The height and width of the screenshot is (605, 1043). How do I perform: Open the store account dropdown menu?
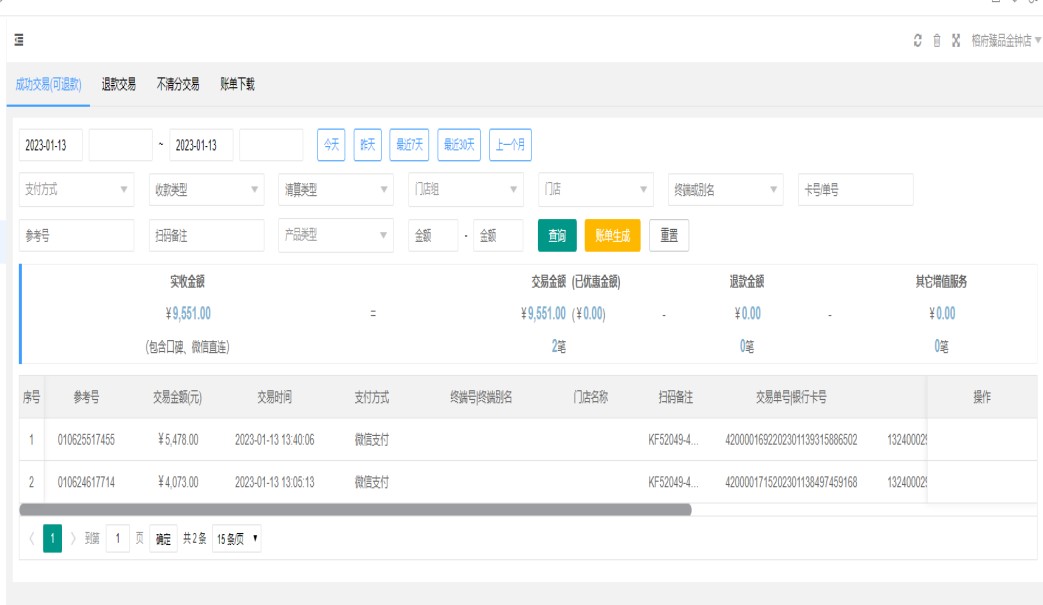[1005, 41]
